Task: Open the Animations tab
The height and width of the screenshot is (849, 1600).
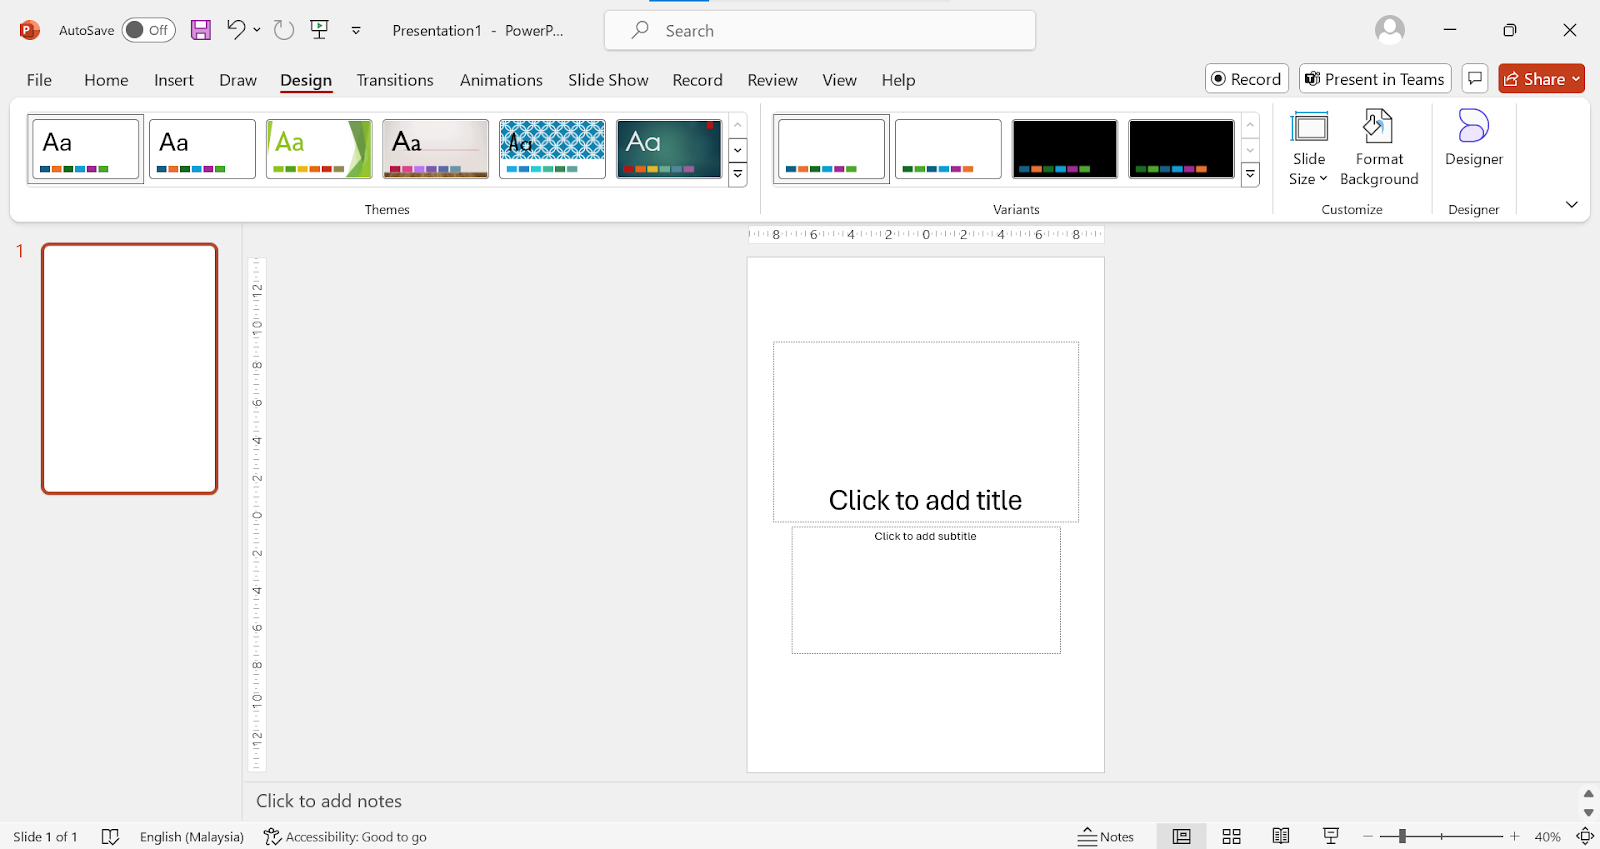Action: tap(501, 80)
